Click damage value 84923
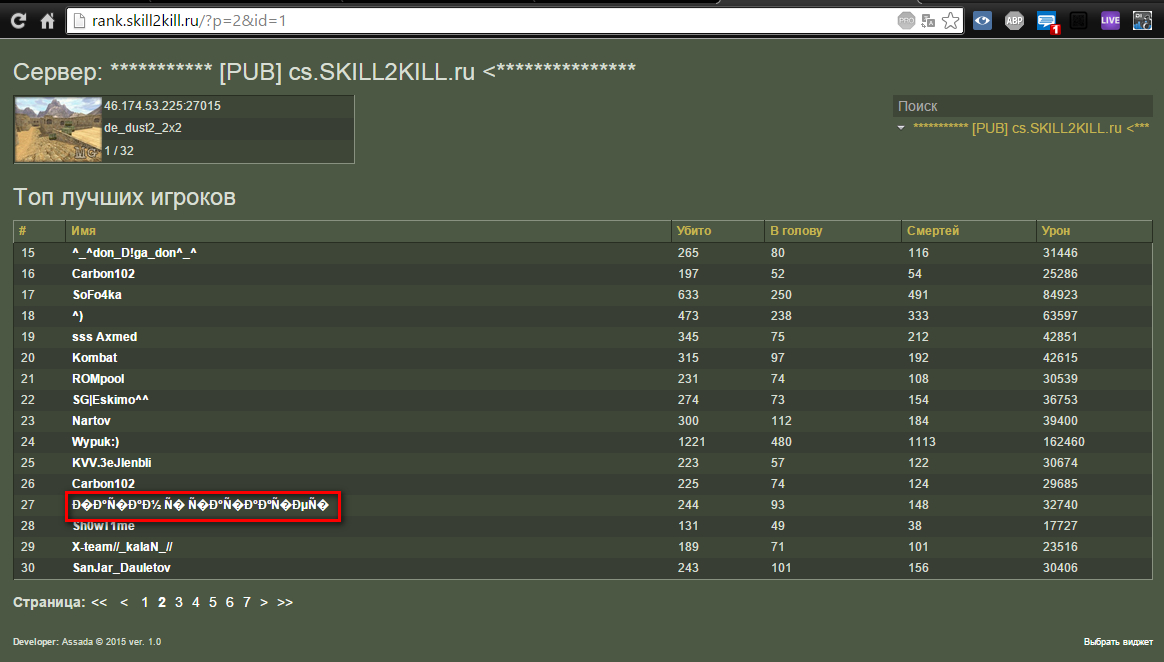Viewport: 1164px width, 662px height. [1060, 295]
